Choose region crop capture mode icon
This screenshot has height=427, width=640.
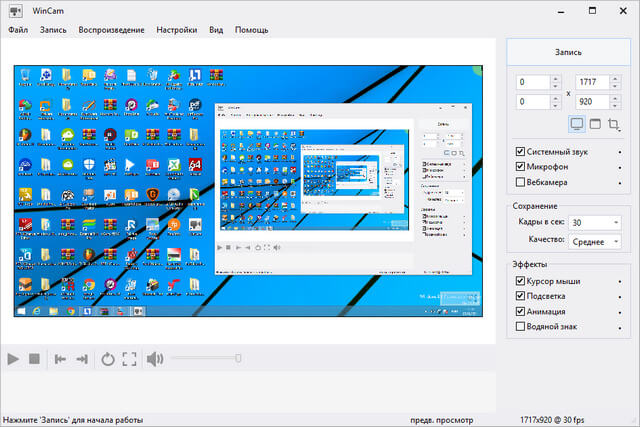point(614,124)
